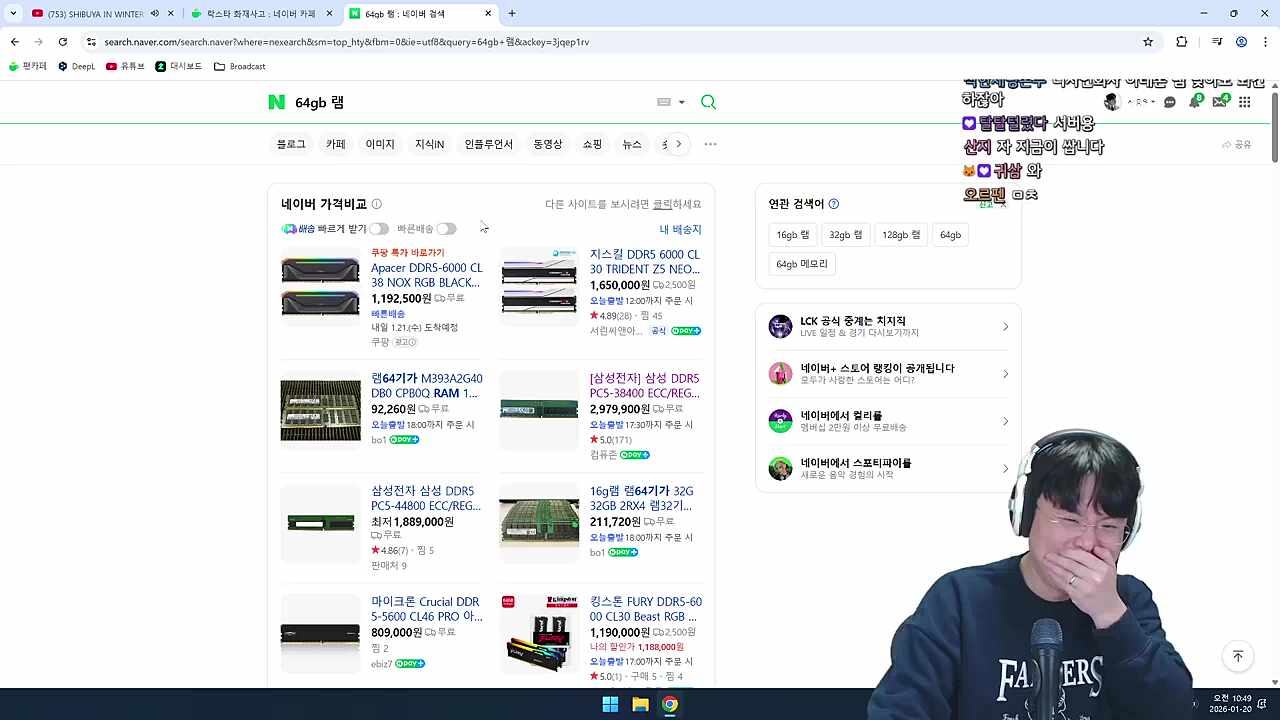Open the Naver on-screen keyboard icon
The width and height of the screenshot is (1280, 720).
[664, 102]
